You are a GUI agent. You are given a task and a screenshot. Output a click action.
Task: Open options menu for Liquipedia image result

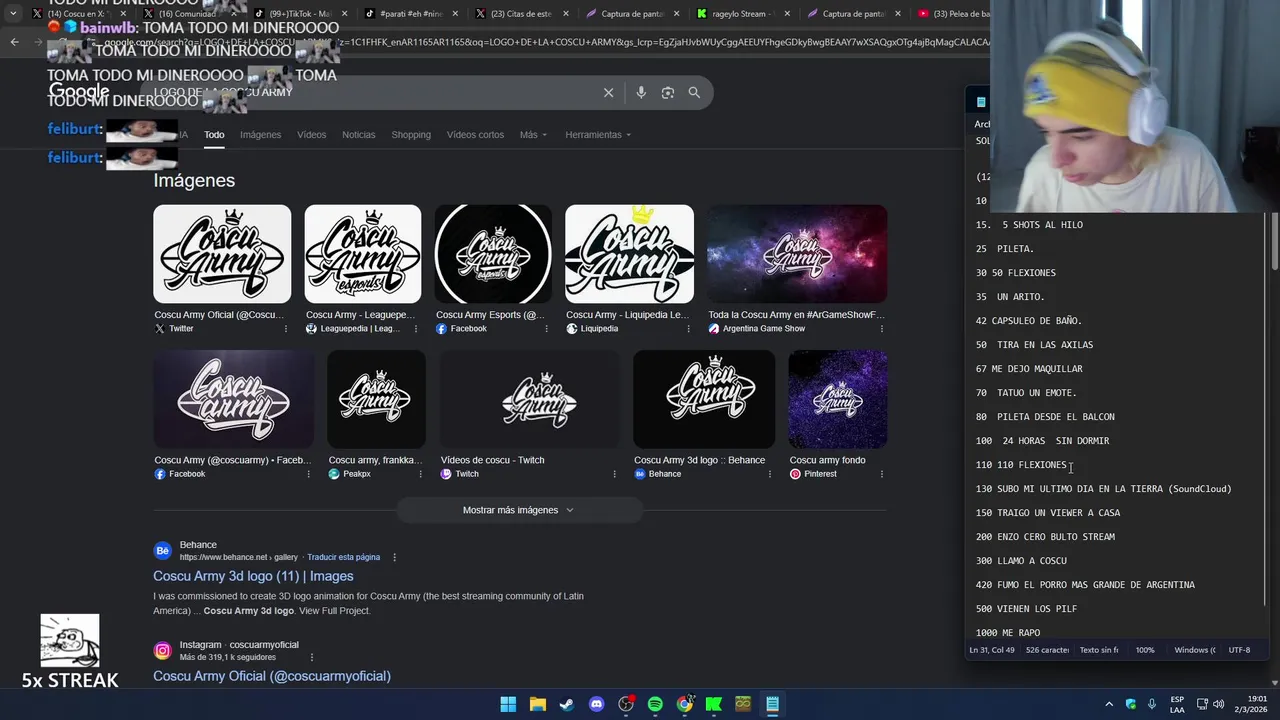(688, 328)
